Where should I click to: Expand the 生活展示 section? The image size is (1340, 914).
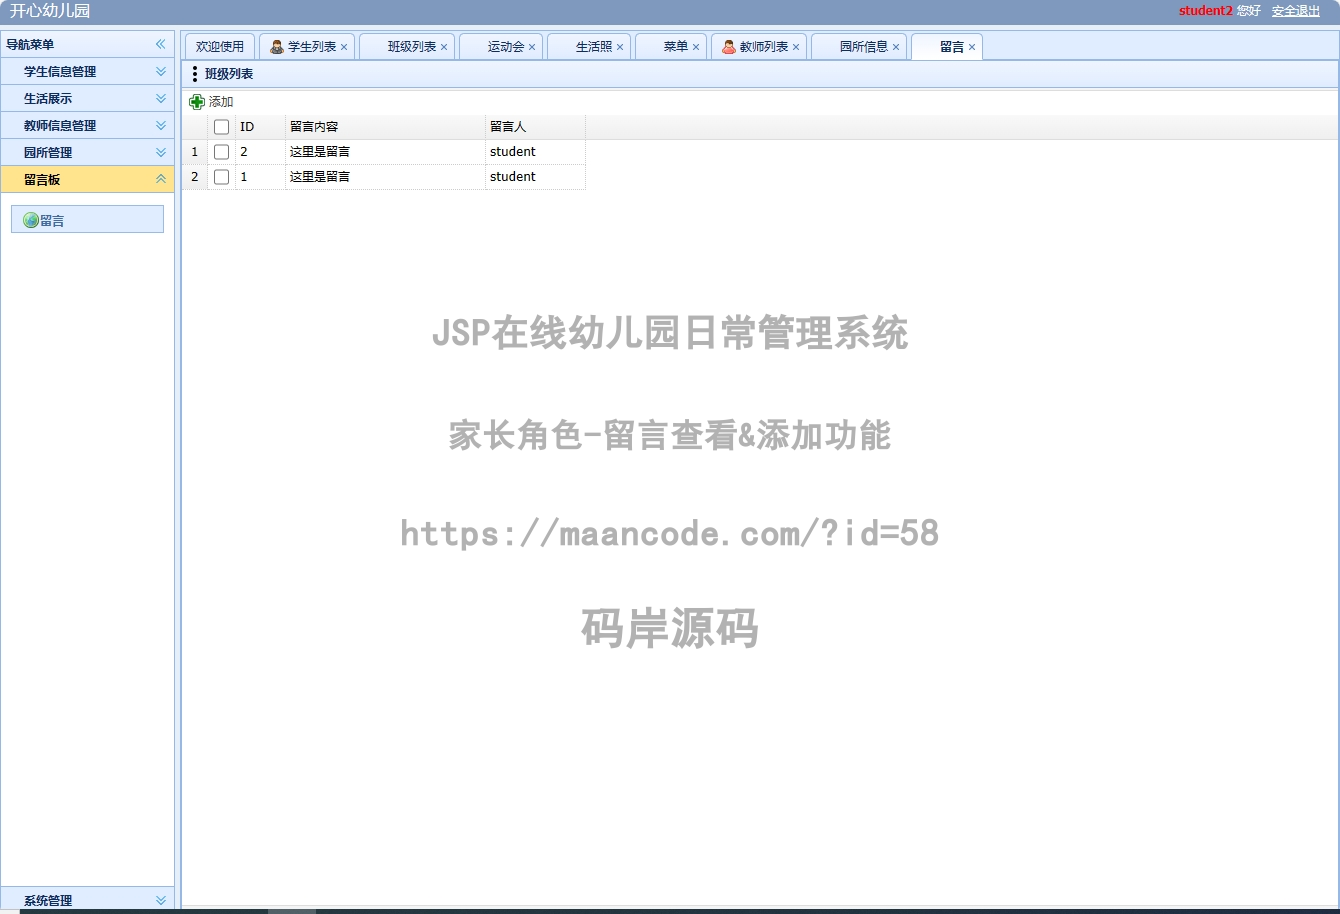[161, 98]
